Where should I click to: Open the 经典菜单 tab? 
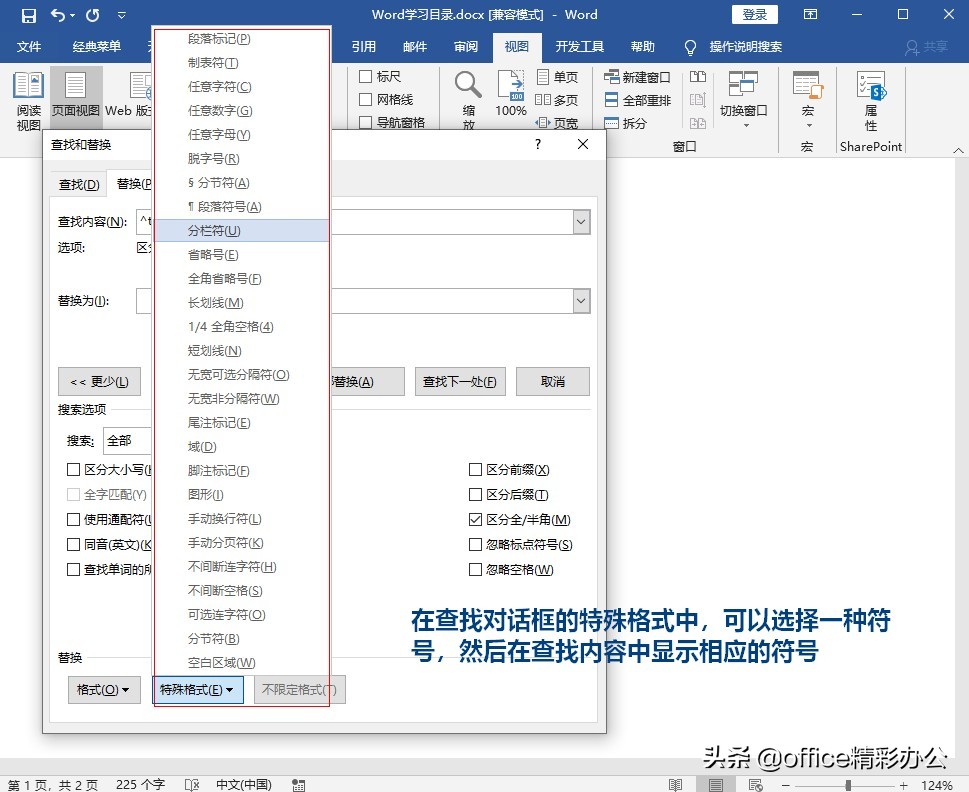[96, 46]
